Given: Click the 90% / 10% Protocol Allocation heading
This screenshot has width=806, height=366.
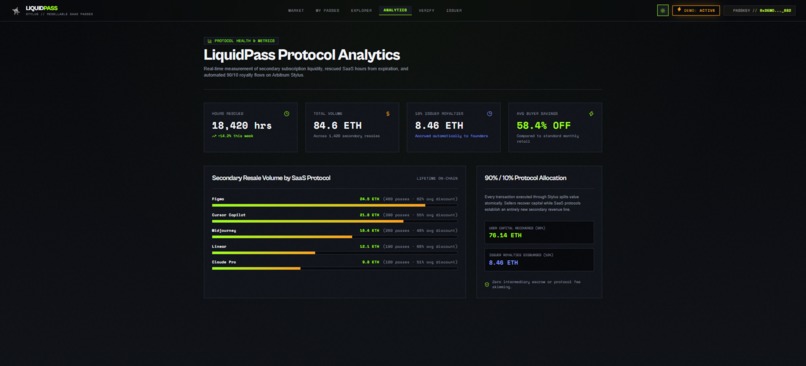Looking at the screenshot, I should click(x=525, y=178).
